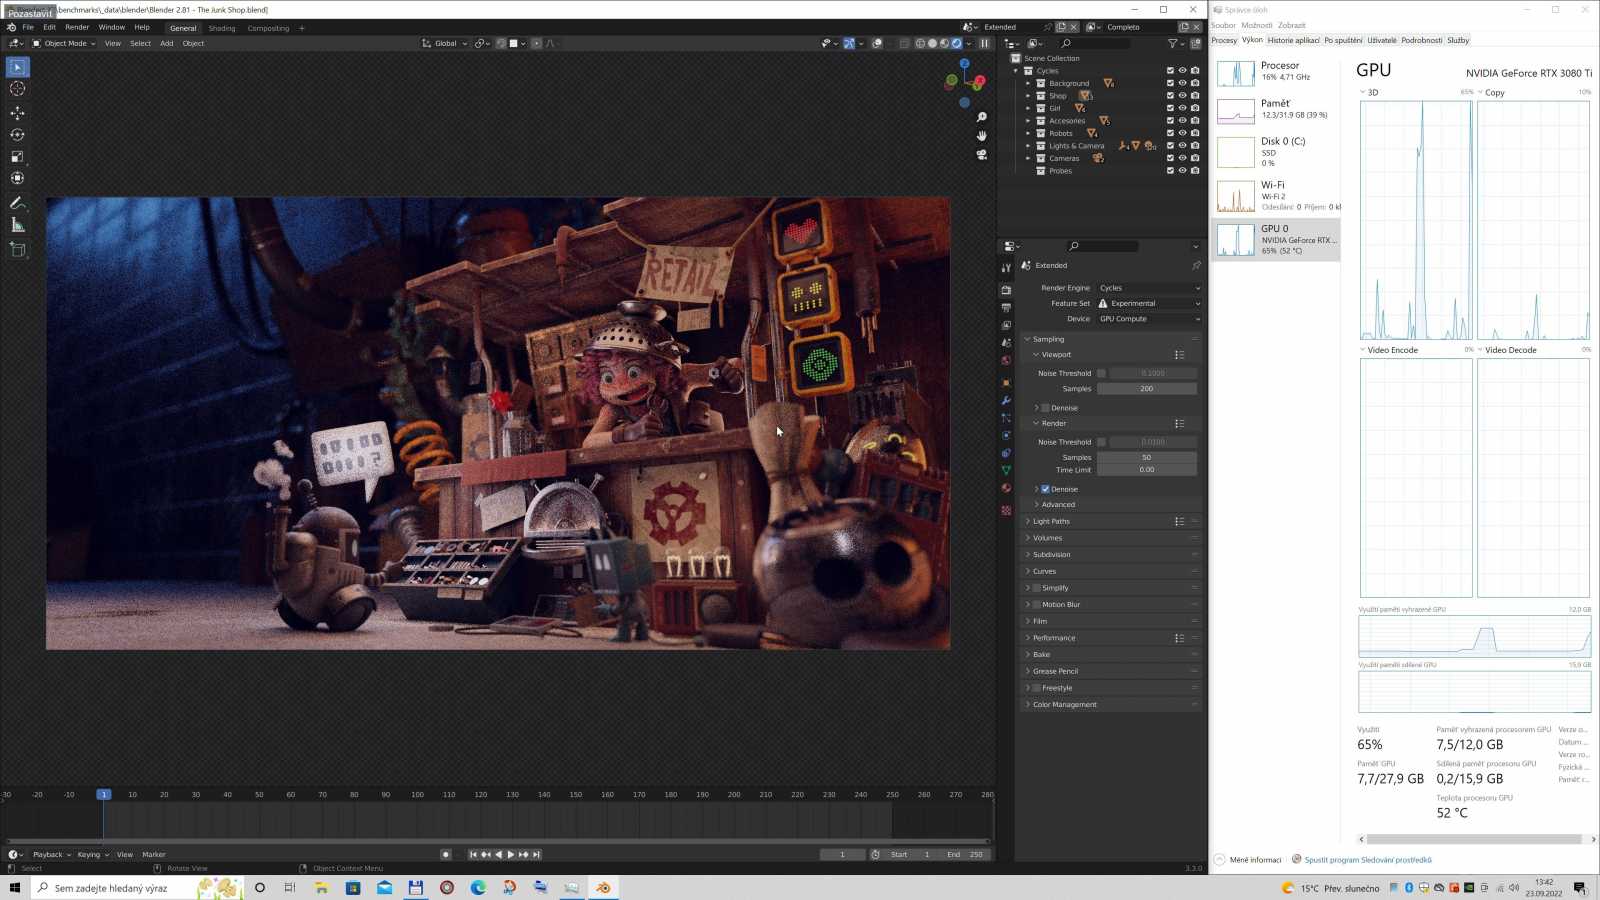Open the Render menu
Image resolution: width=1600 pixels, height=900 pixels.
77,28
